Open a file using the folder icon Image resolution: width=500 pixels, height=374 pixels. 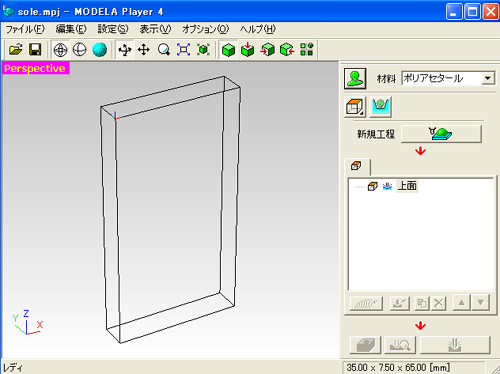coord(16,50)
